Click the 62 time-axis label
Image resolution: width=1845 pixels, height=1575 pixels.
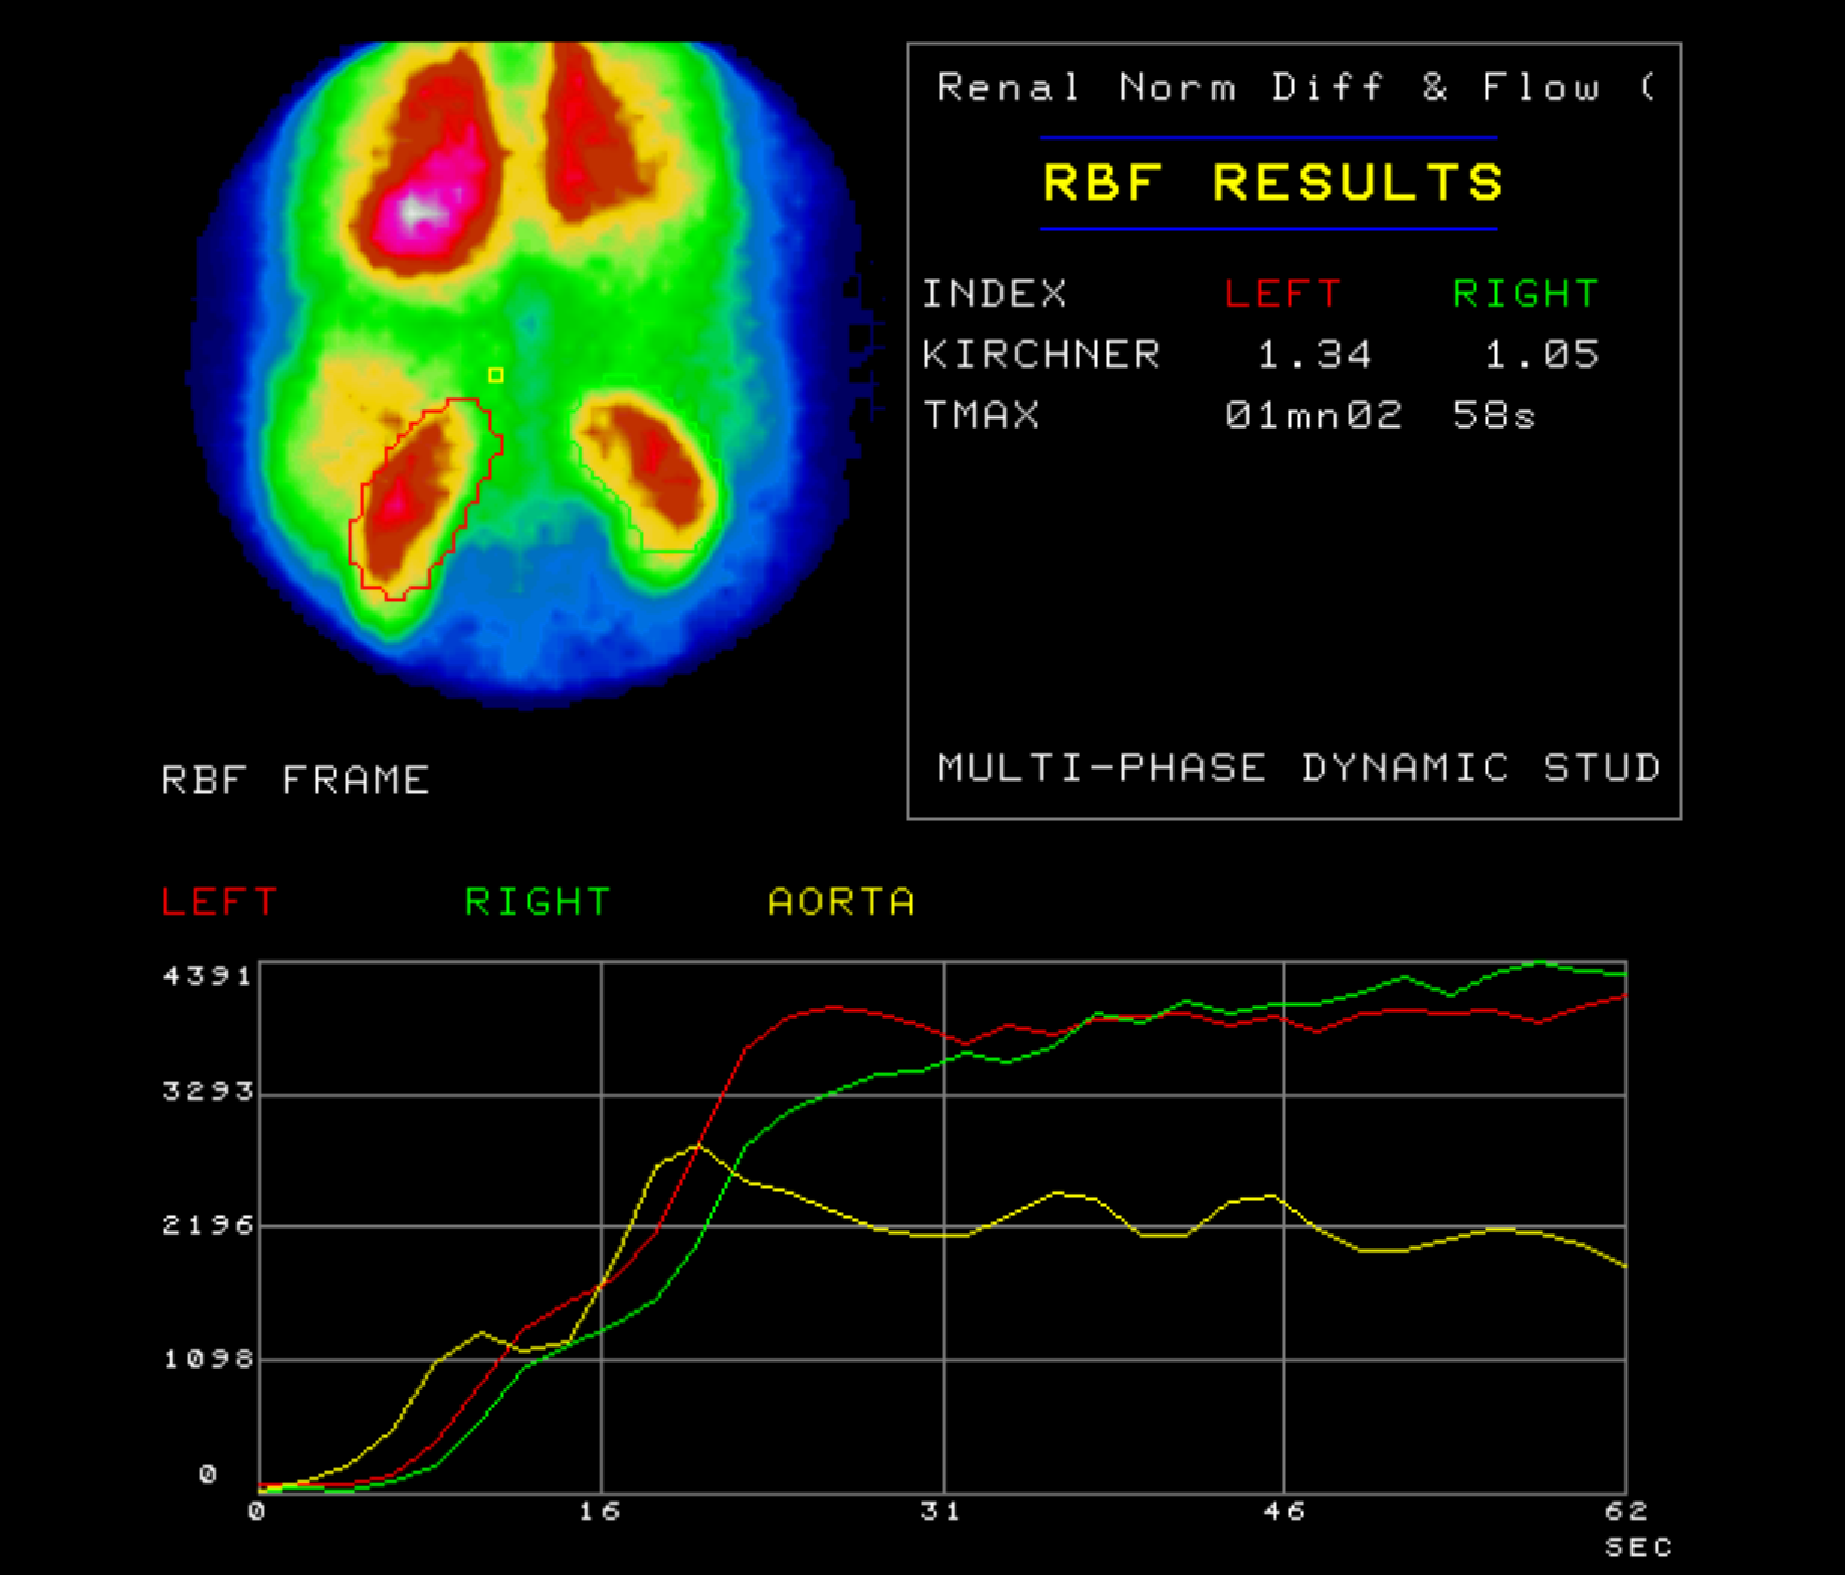click(x=1626, y=1511)
